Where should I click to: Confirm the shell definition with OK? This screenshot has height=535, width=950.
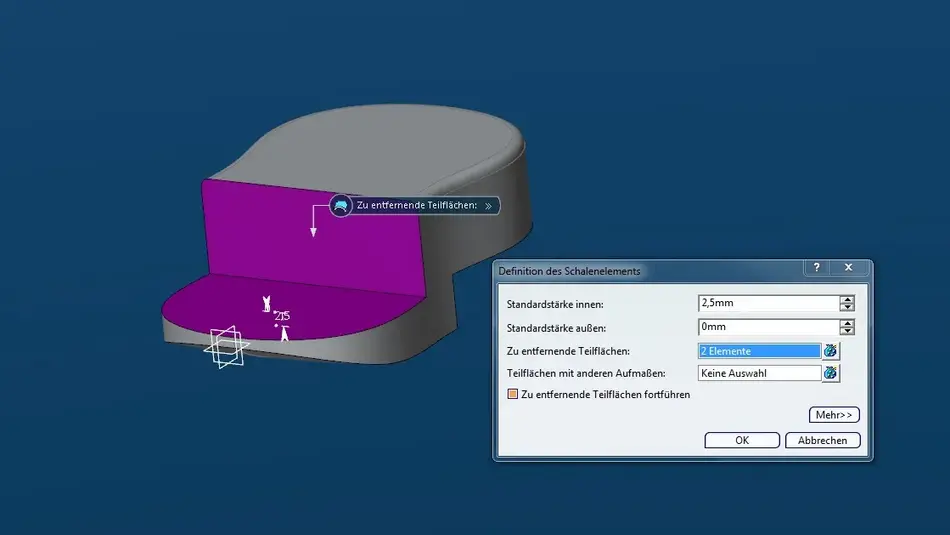coord(742,440)
